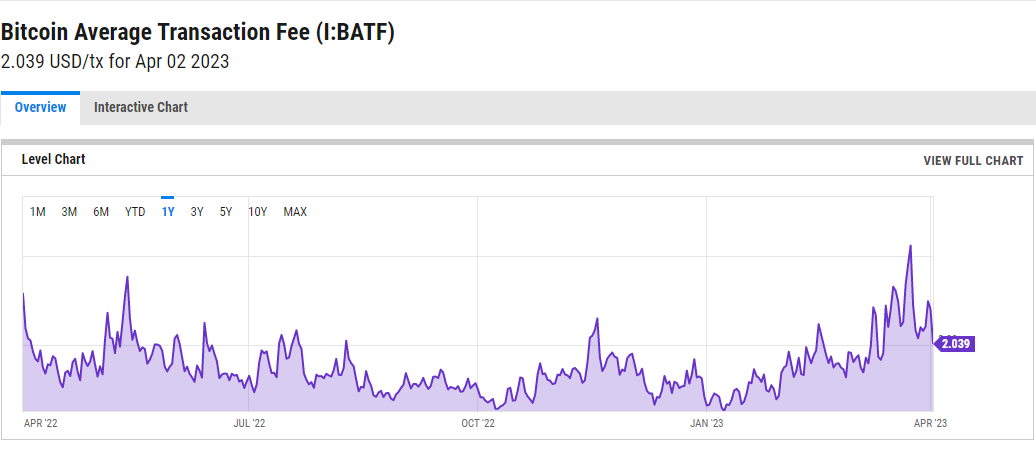Open the Interactive Chart tab
The width and height of the screenshot is (1036, 449).
[141, 108]
